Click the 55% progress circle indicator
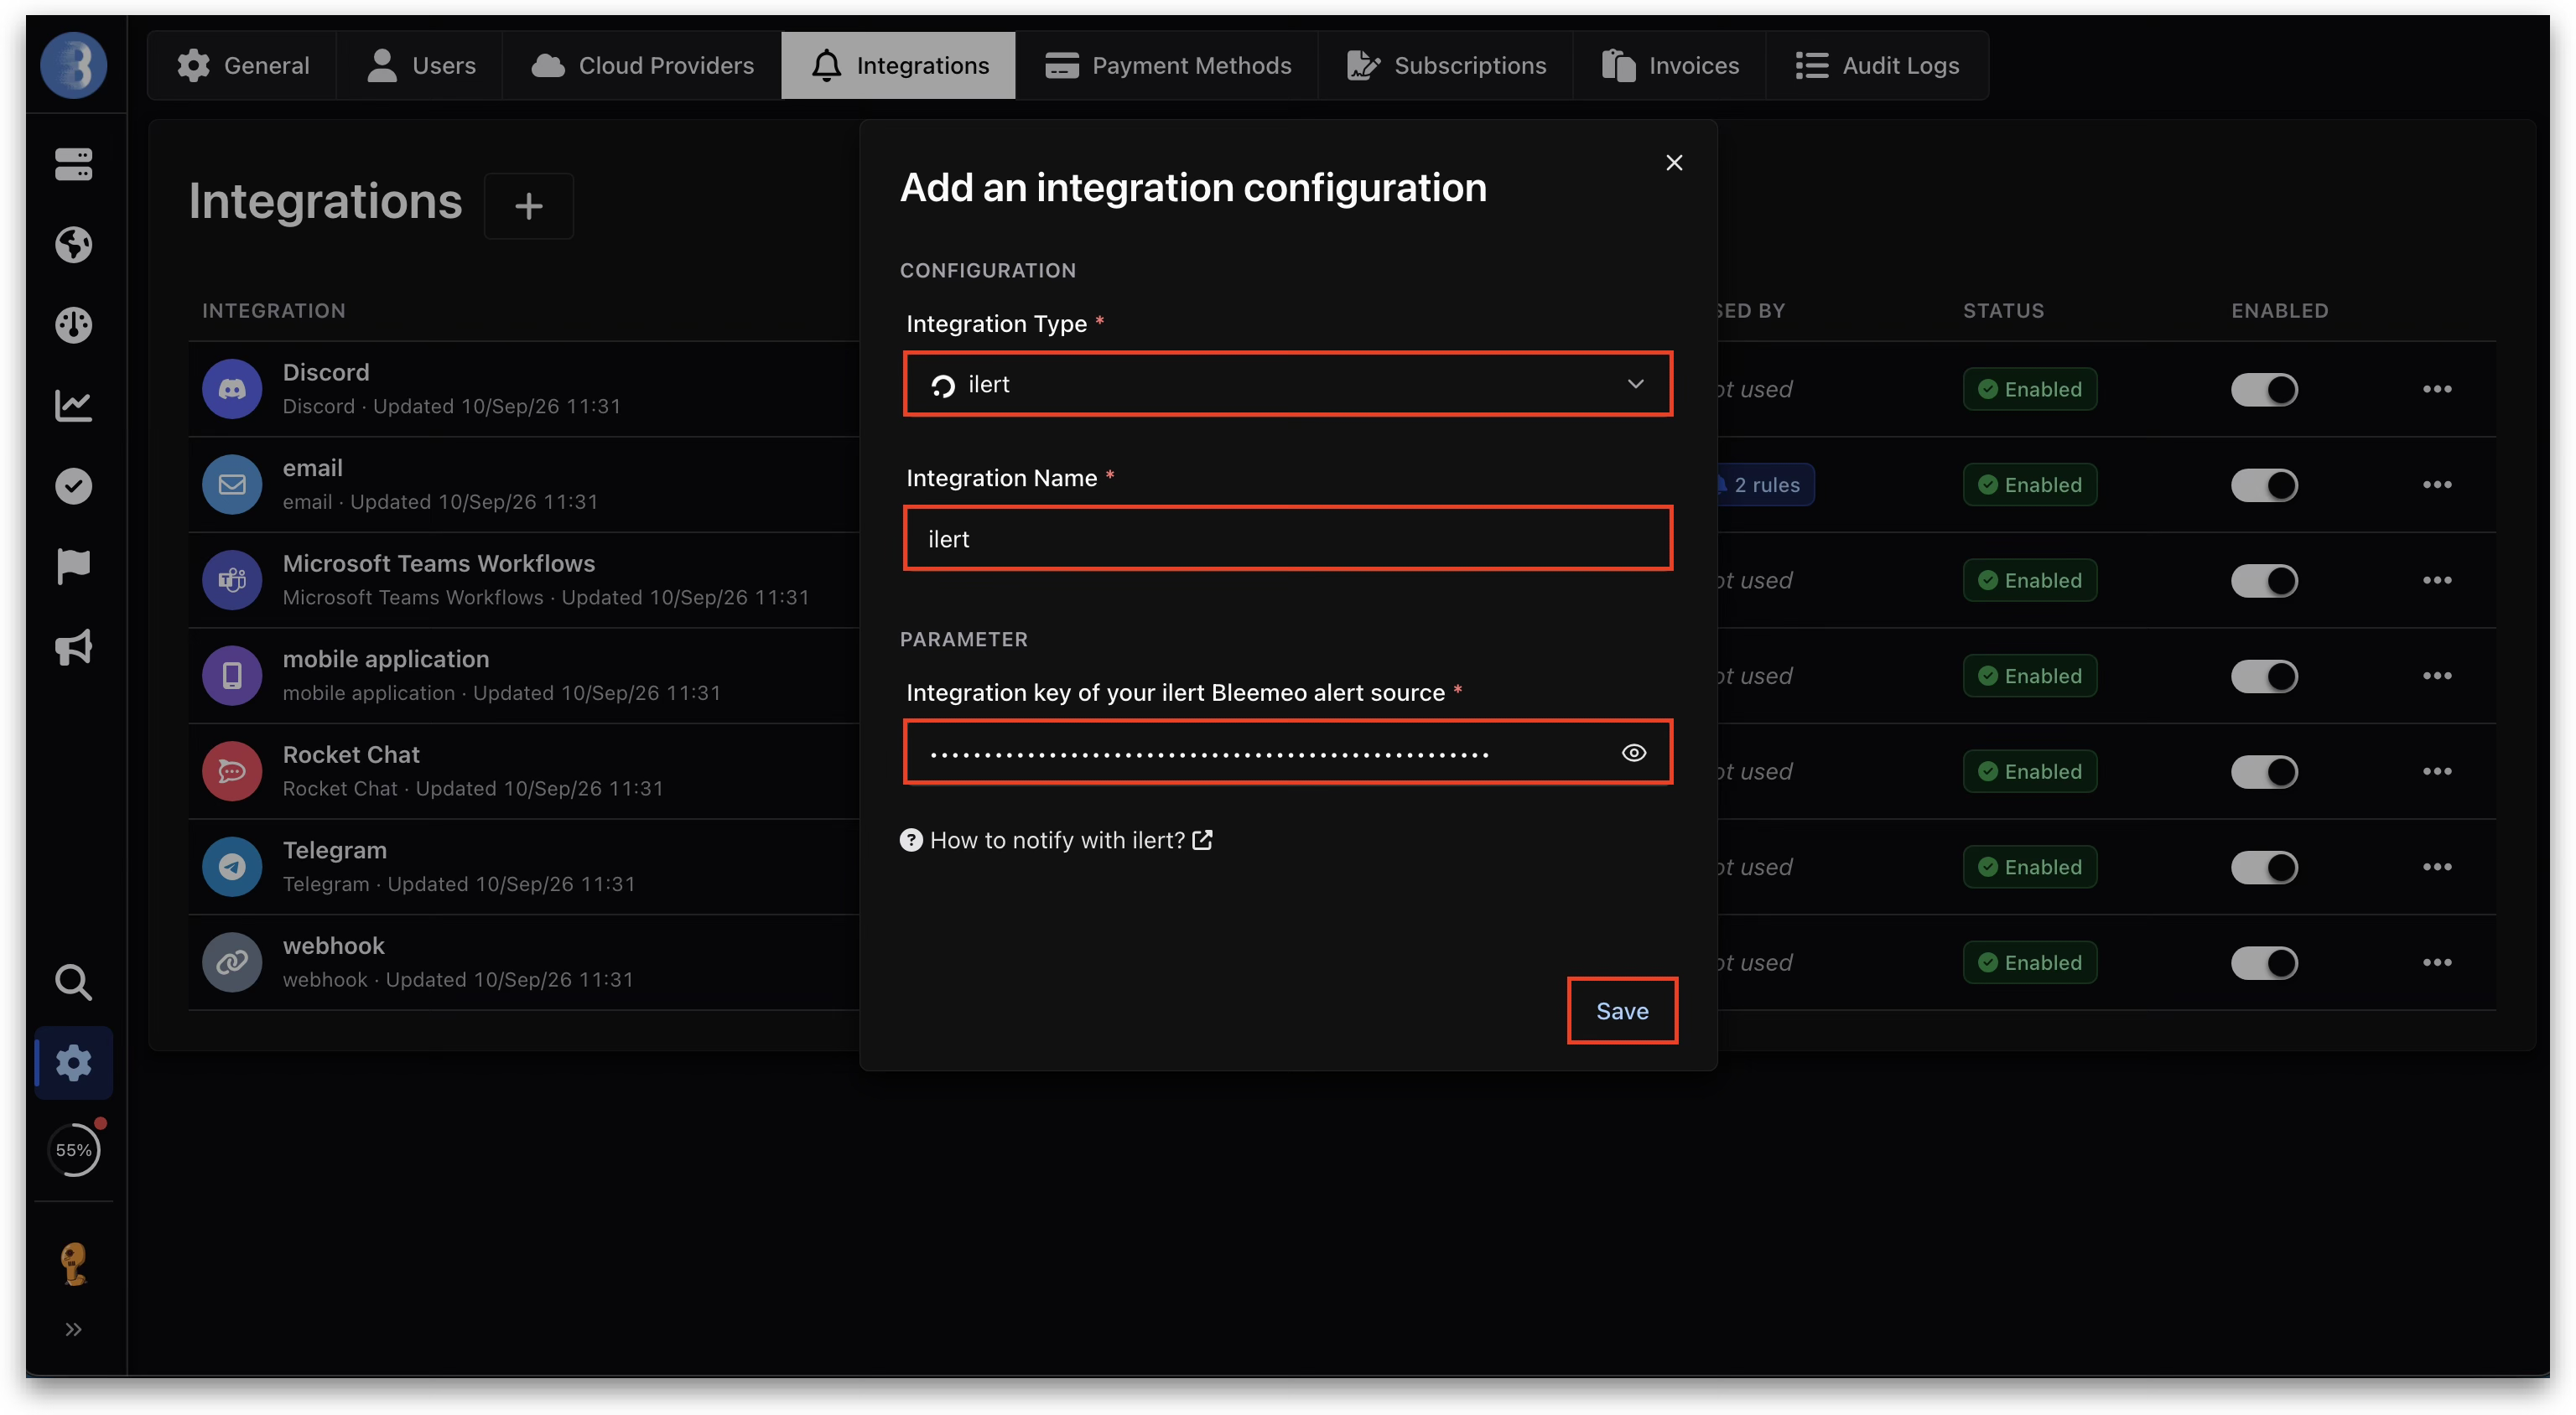This screenshot has width=2576, height=1415. click(73, 1150)
